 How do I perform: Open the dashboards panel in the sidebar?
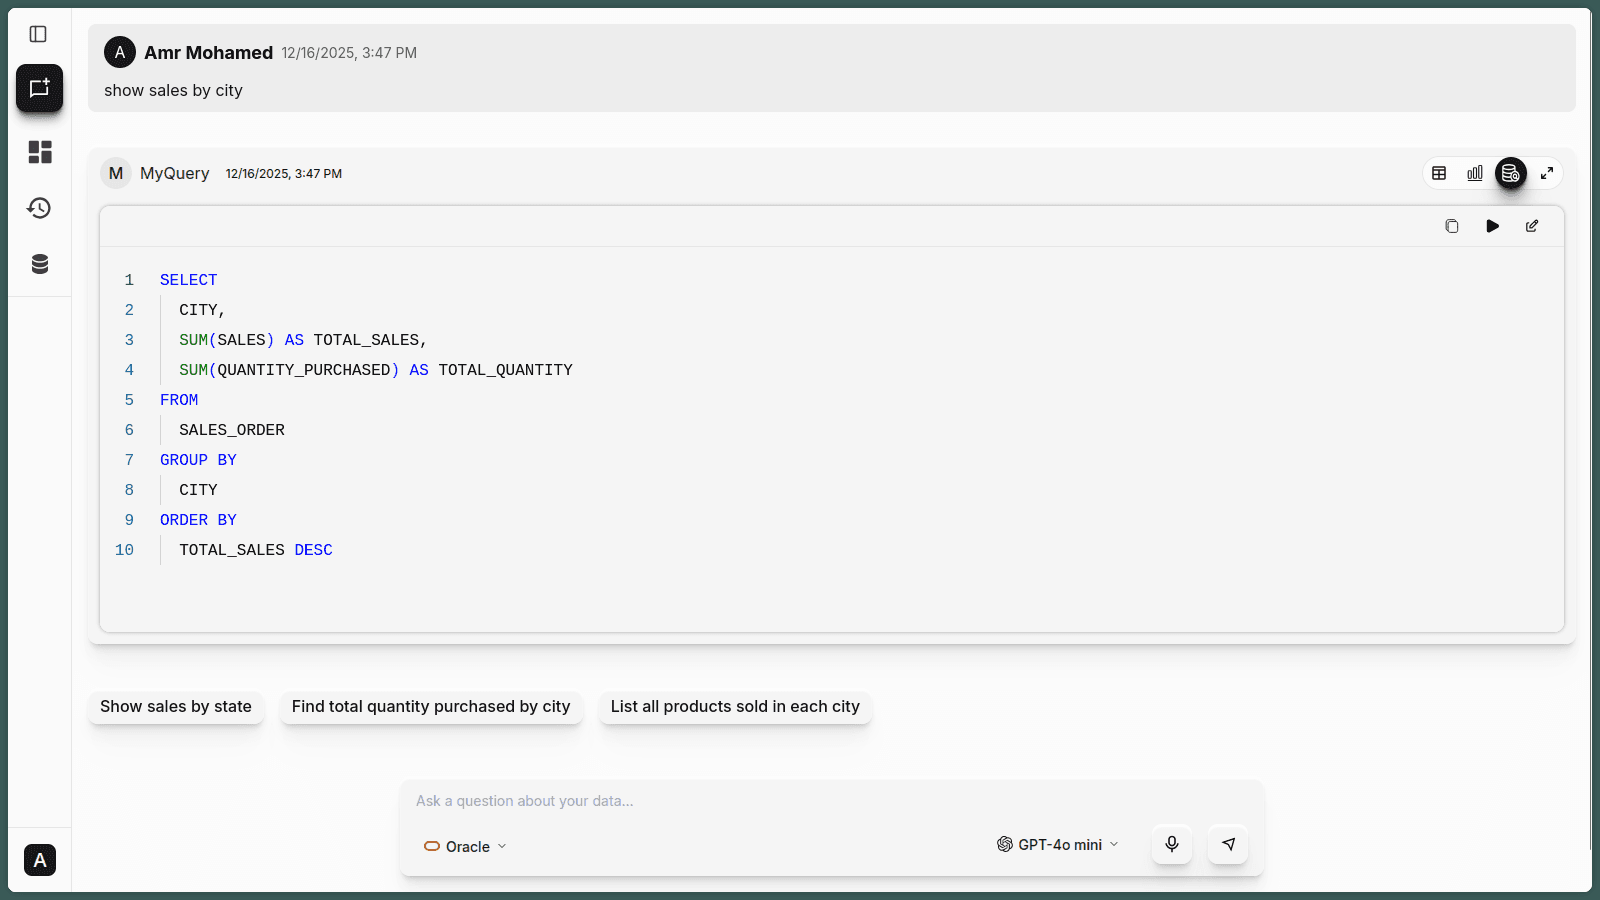(x=39, y=152)
